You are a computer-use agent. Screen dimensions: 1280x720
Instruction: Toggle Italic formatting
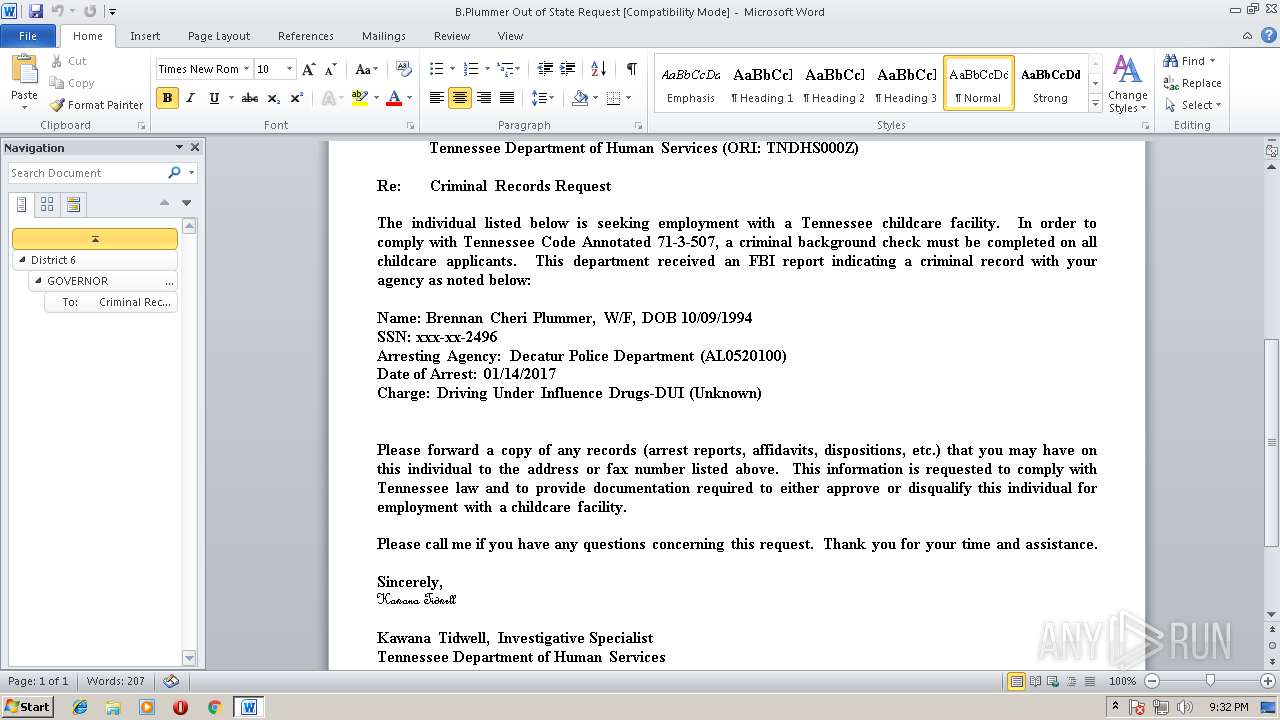[190, 98]
